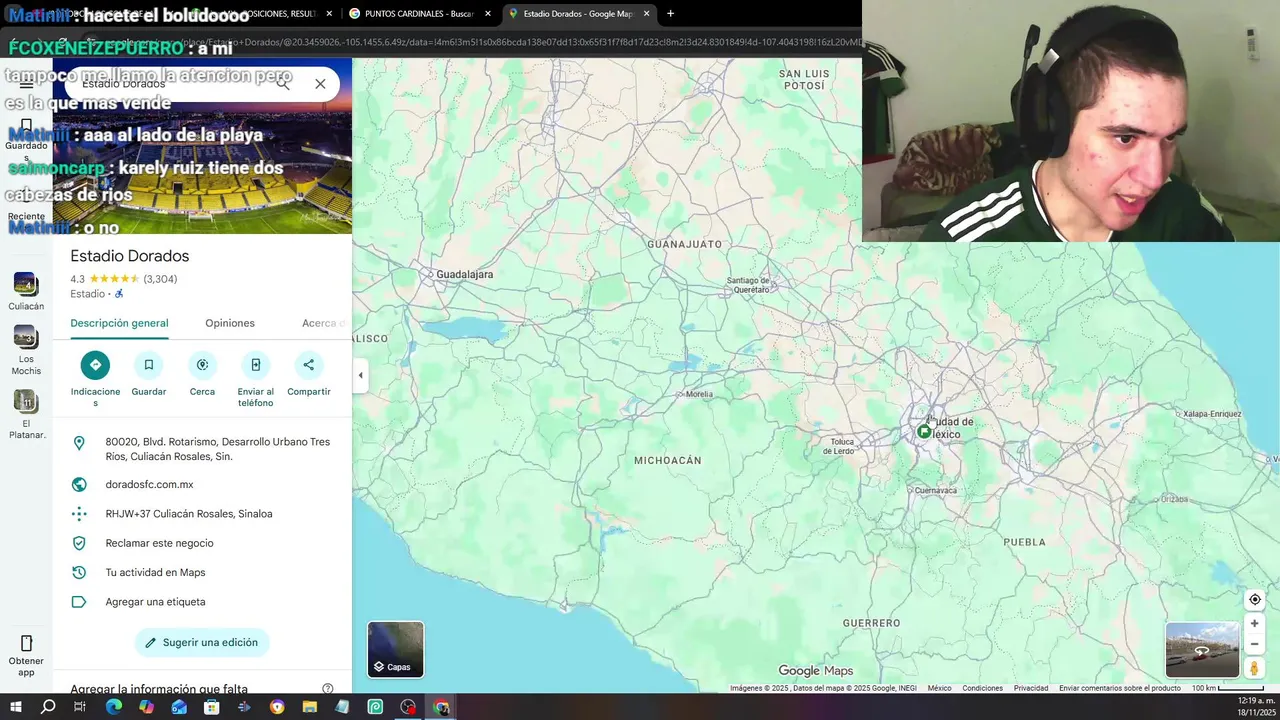Open Task View on the taskbar
1280x720 pixels.
80,707
